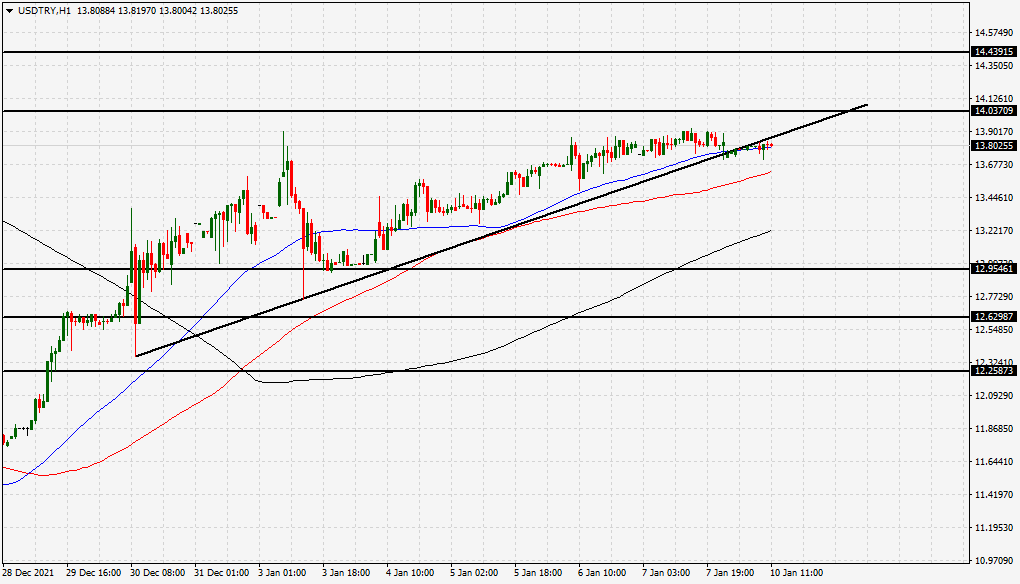Click the USDTRY,H1 symbol label
This screenshot has height=584, width=1020.
tap(44, 10)
